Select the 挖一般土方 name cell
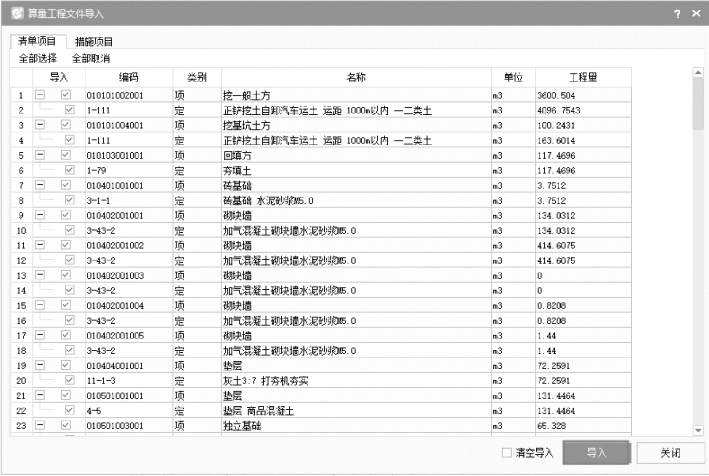Screen dimensions: 709x476 [356, 95]
